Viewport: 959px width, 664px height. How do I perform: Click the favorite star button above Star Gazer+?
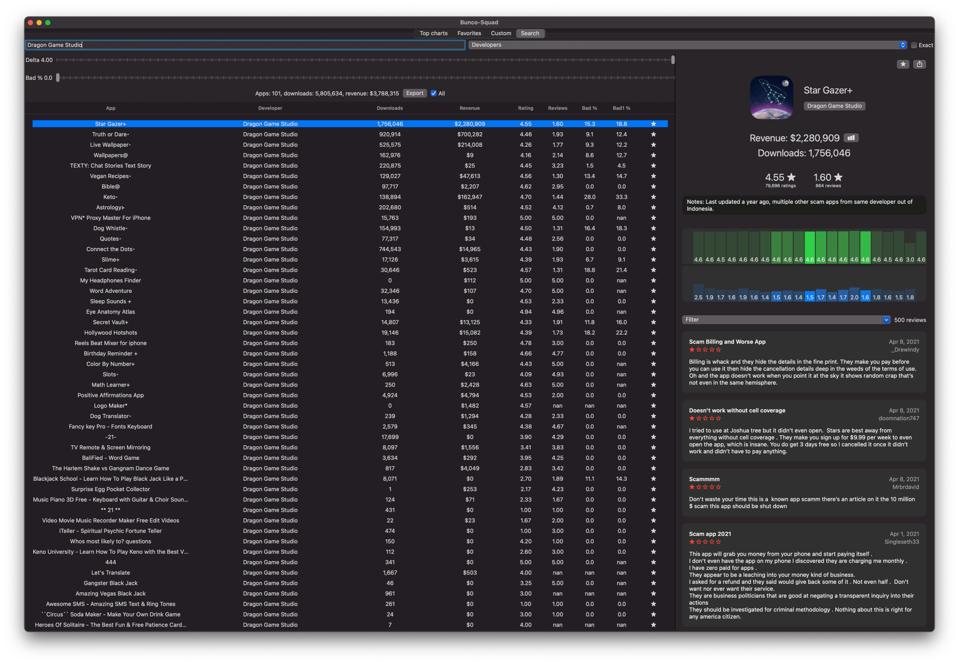click(x=902, y=64)
